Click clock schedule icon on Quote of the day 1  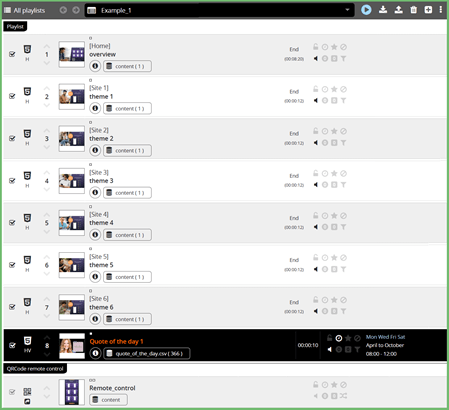(339, 338)
